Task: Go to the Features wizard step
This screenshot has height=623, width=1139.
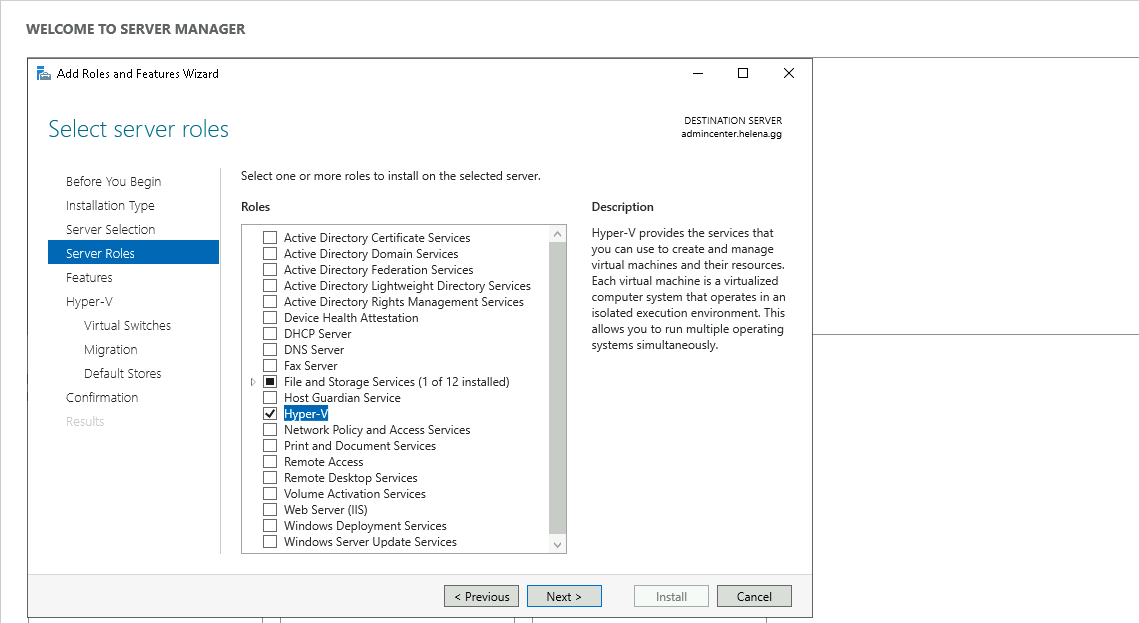Action: click(x=89, y=278)
